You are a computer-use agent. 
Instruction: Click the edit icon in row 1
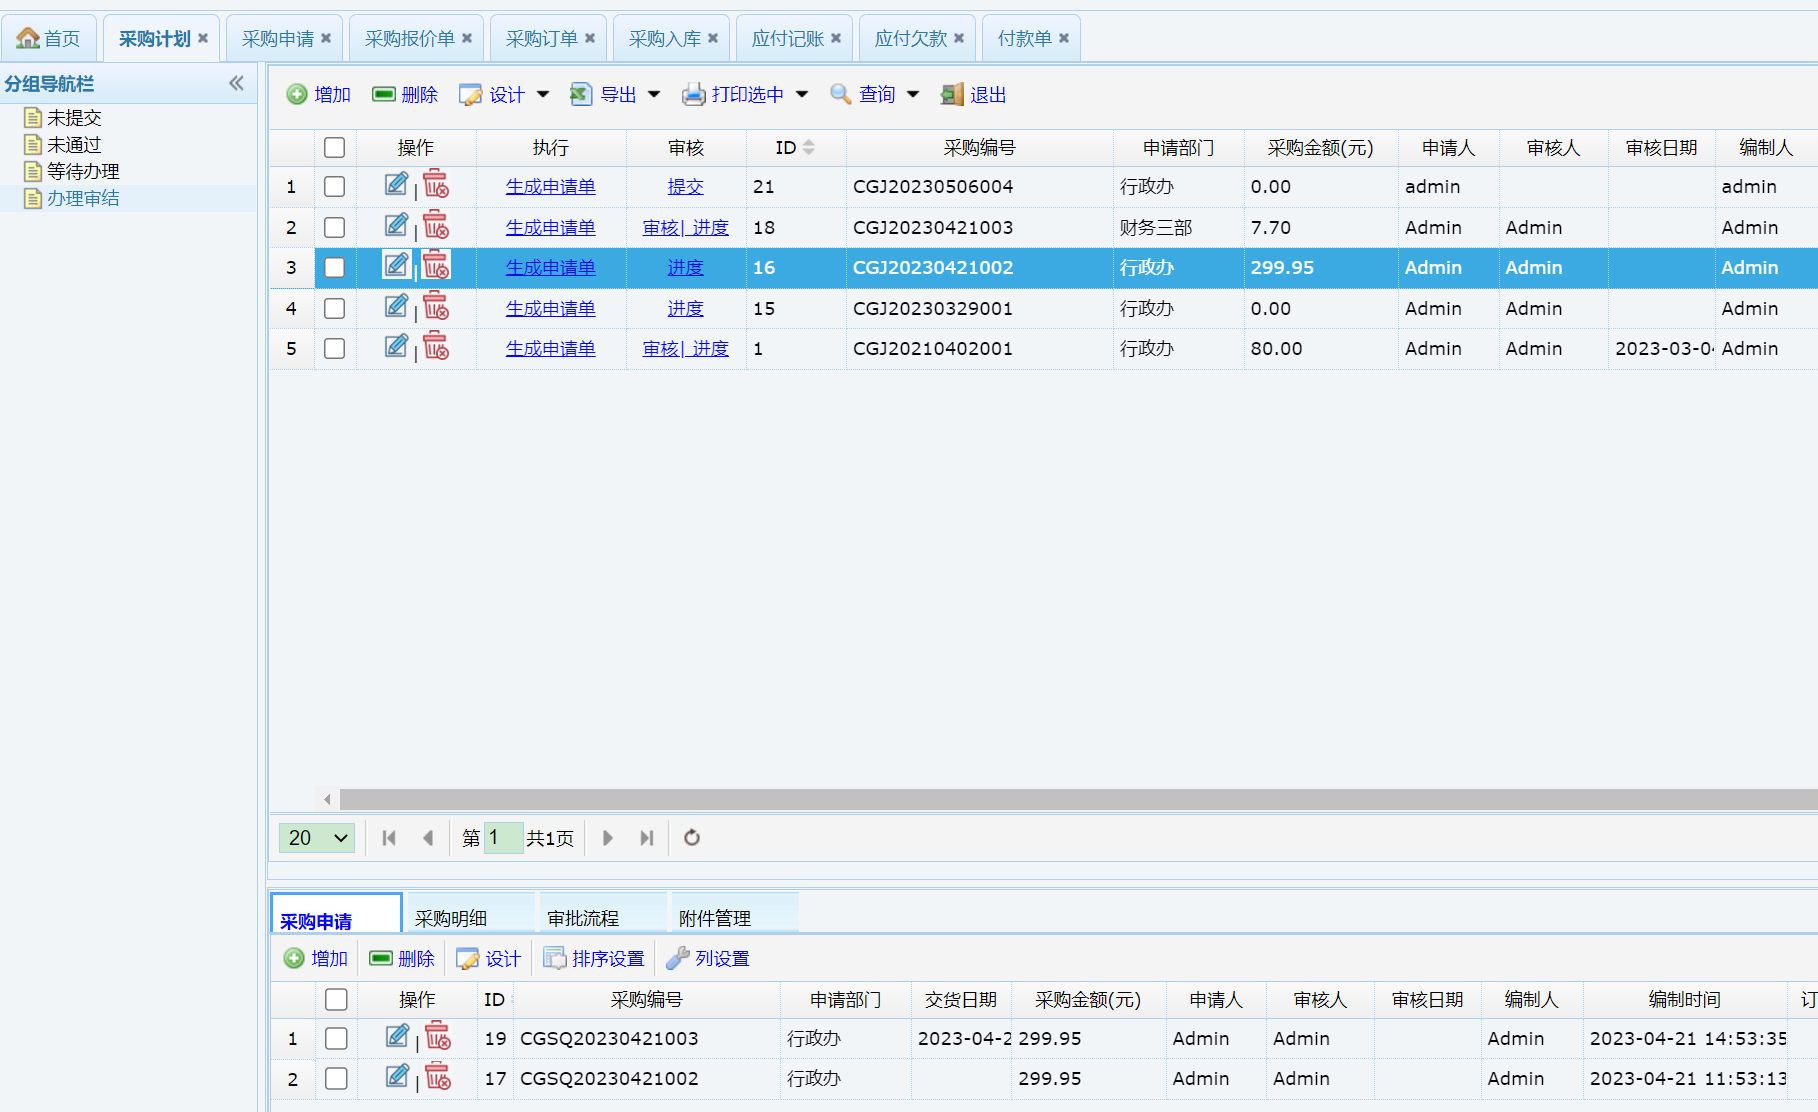pyautogui.click(x=396, y=185)
